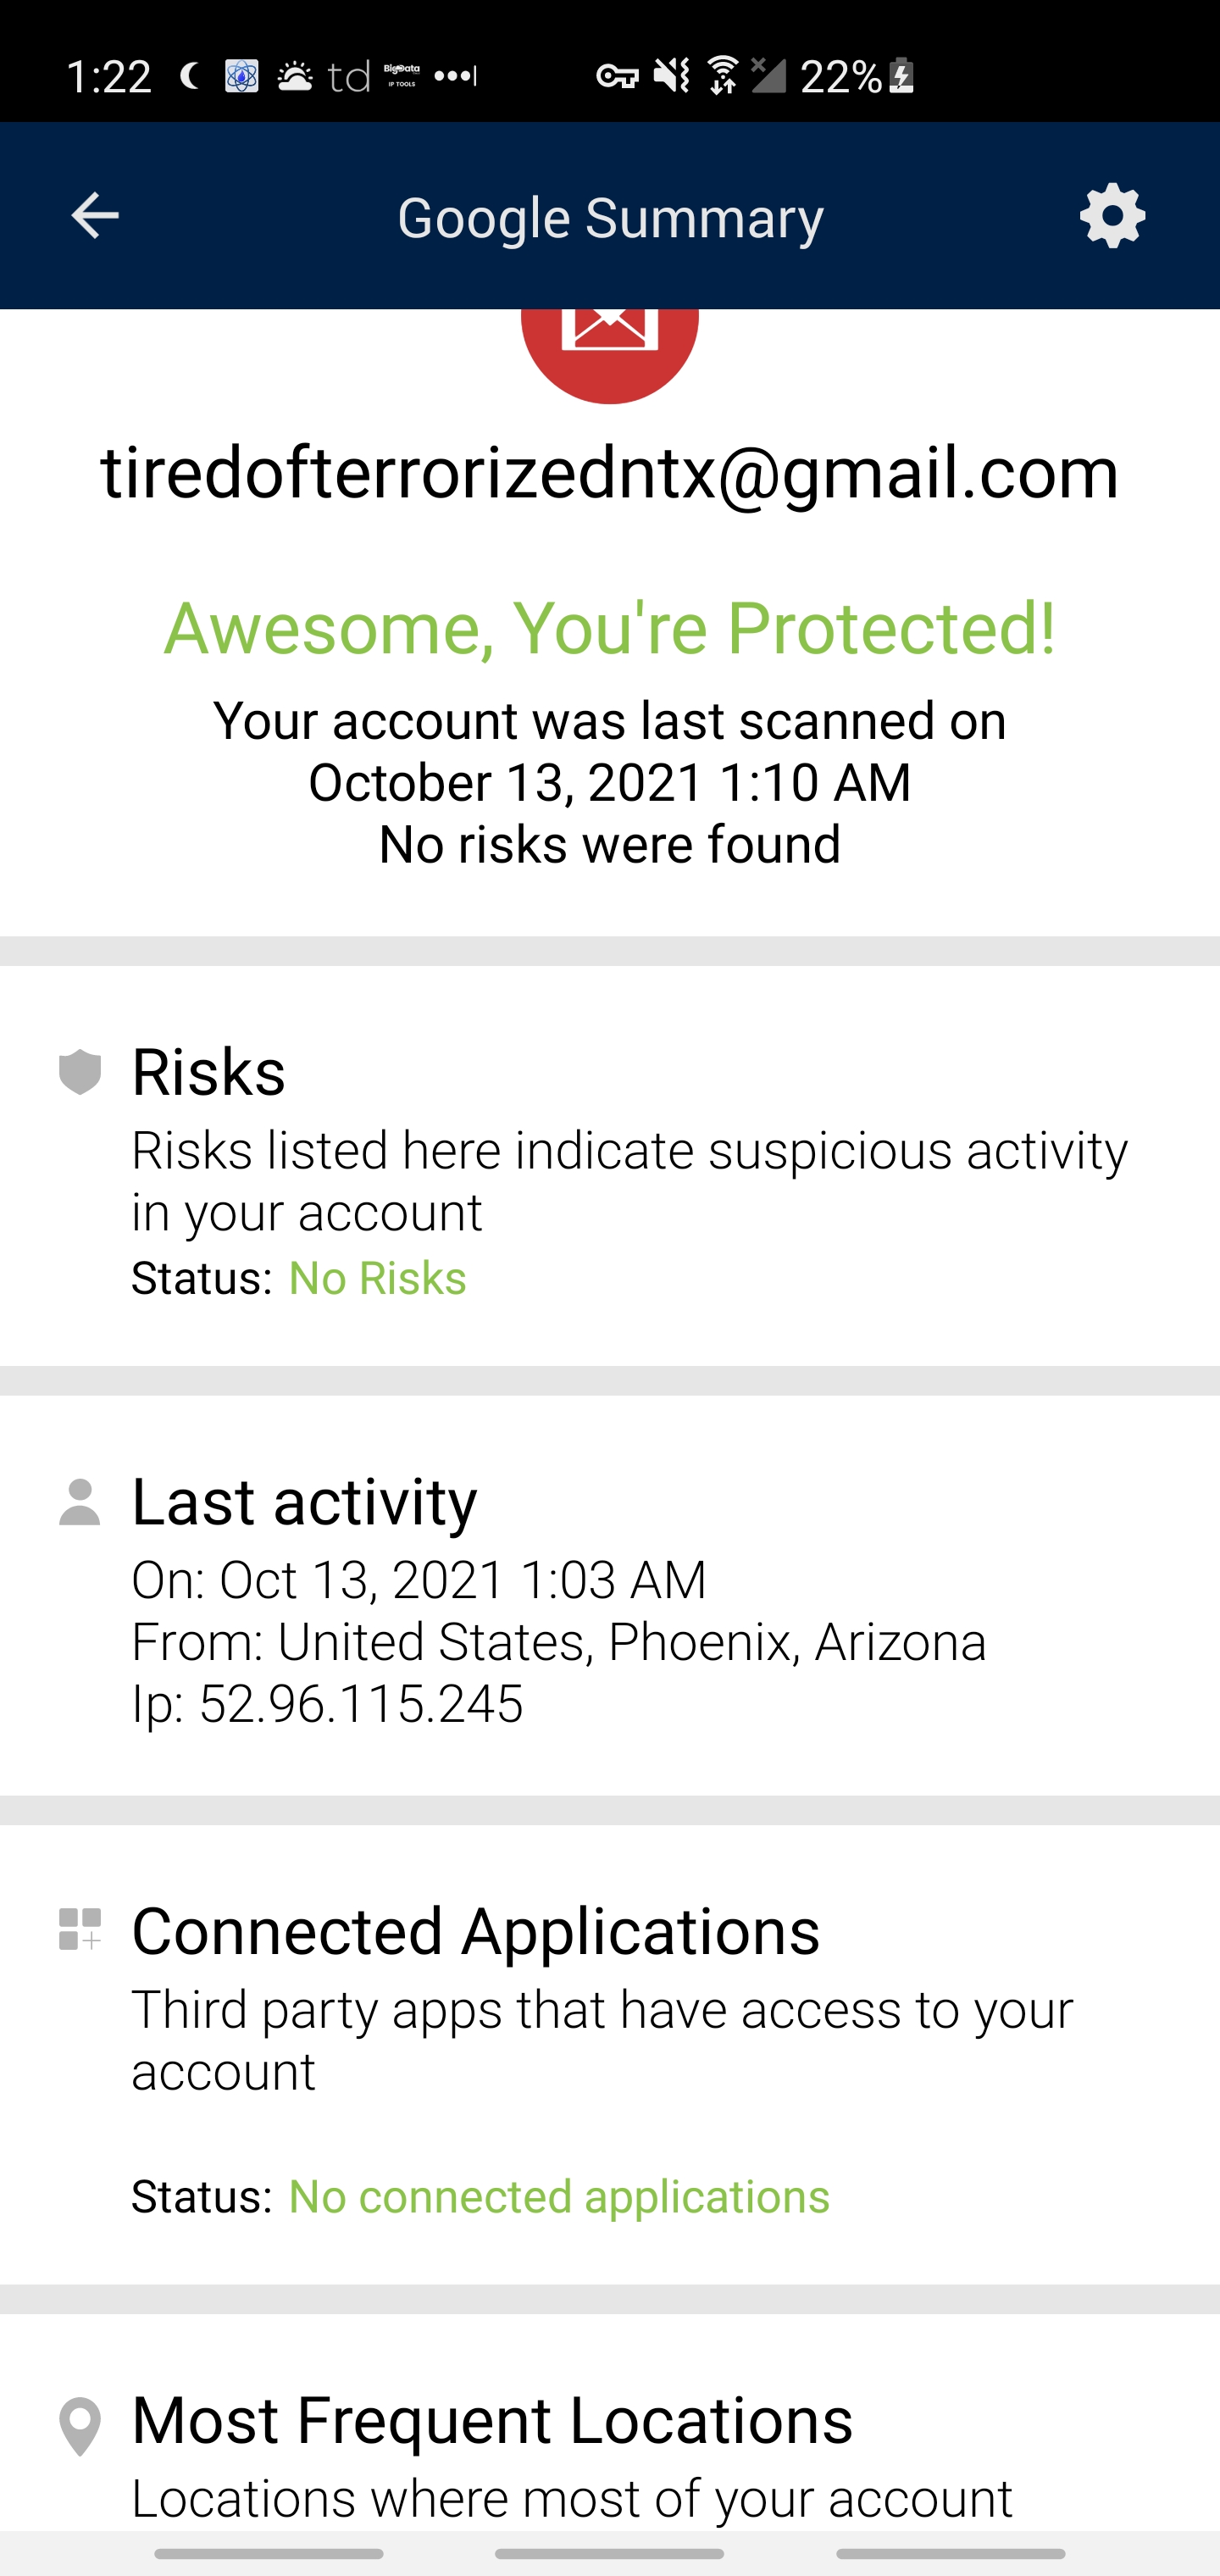The width and height of the screenshot is (1220, 2576).
Task: Open settings via the gear icon
Action: point(1112,216)
